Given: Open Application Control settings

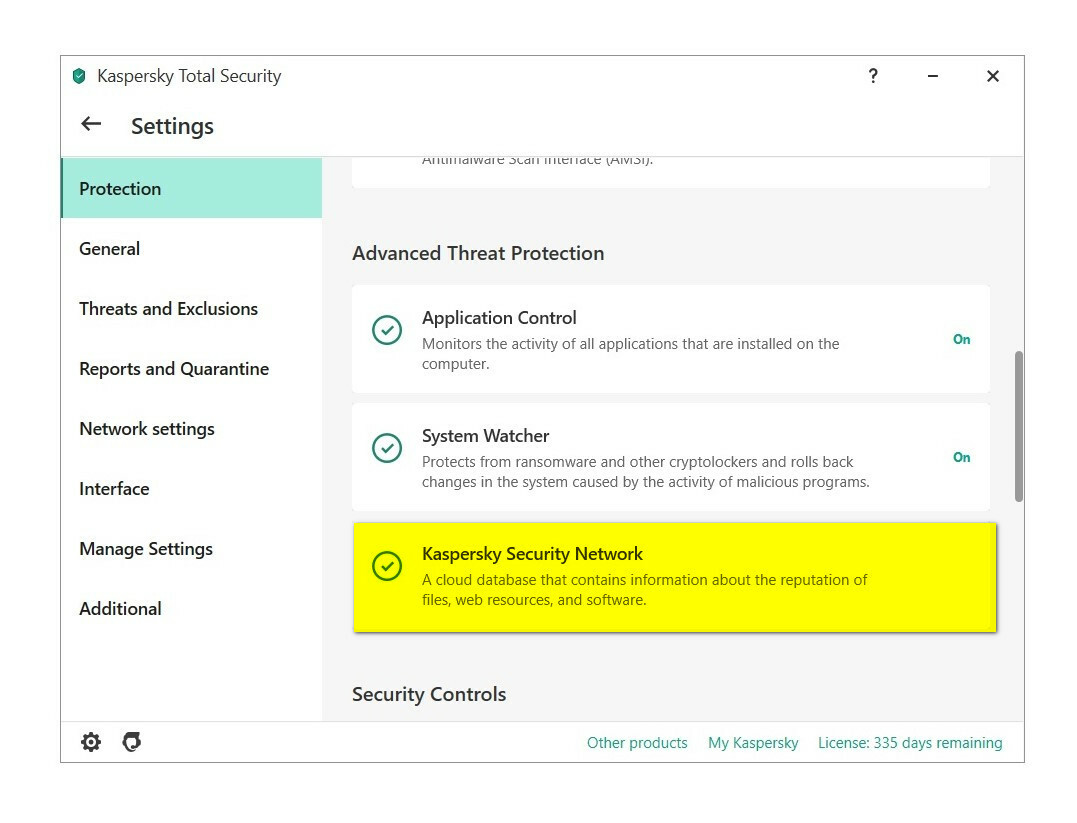Looking at the screenshot, I should (671, 339).
